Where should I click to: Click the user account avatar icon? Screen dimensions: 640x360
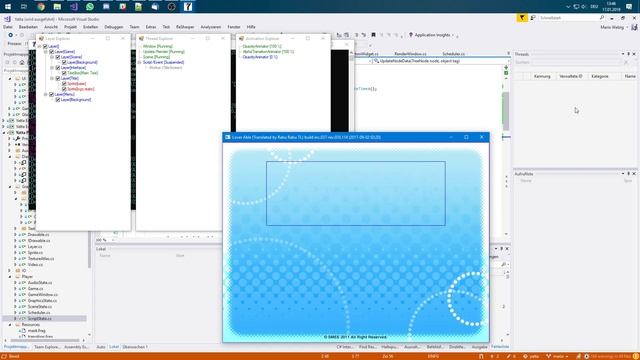(634, 27)
